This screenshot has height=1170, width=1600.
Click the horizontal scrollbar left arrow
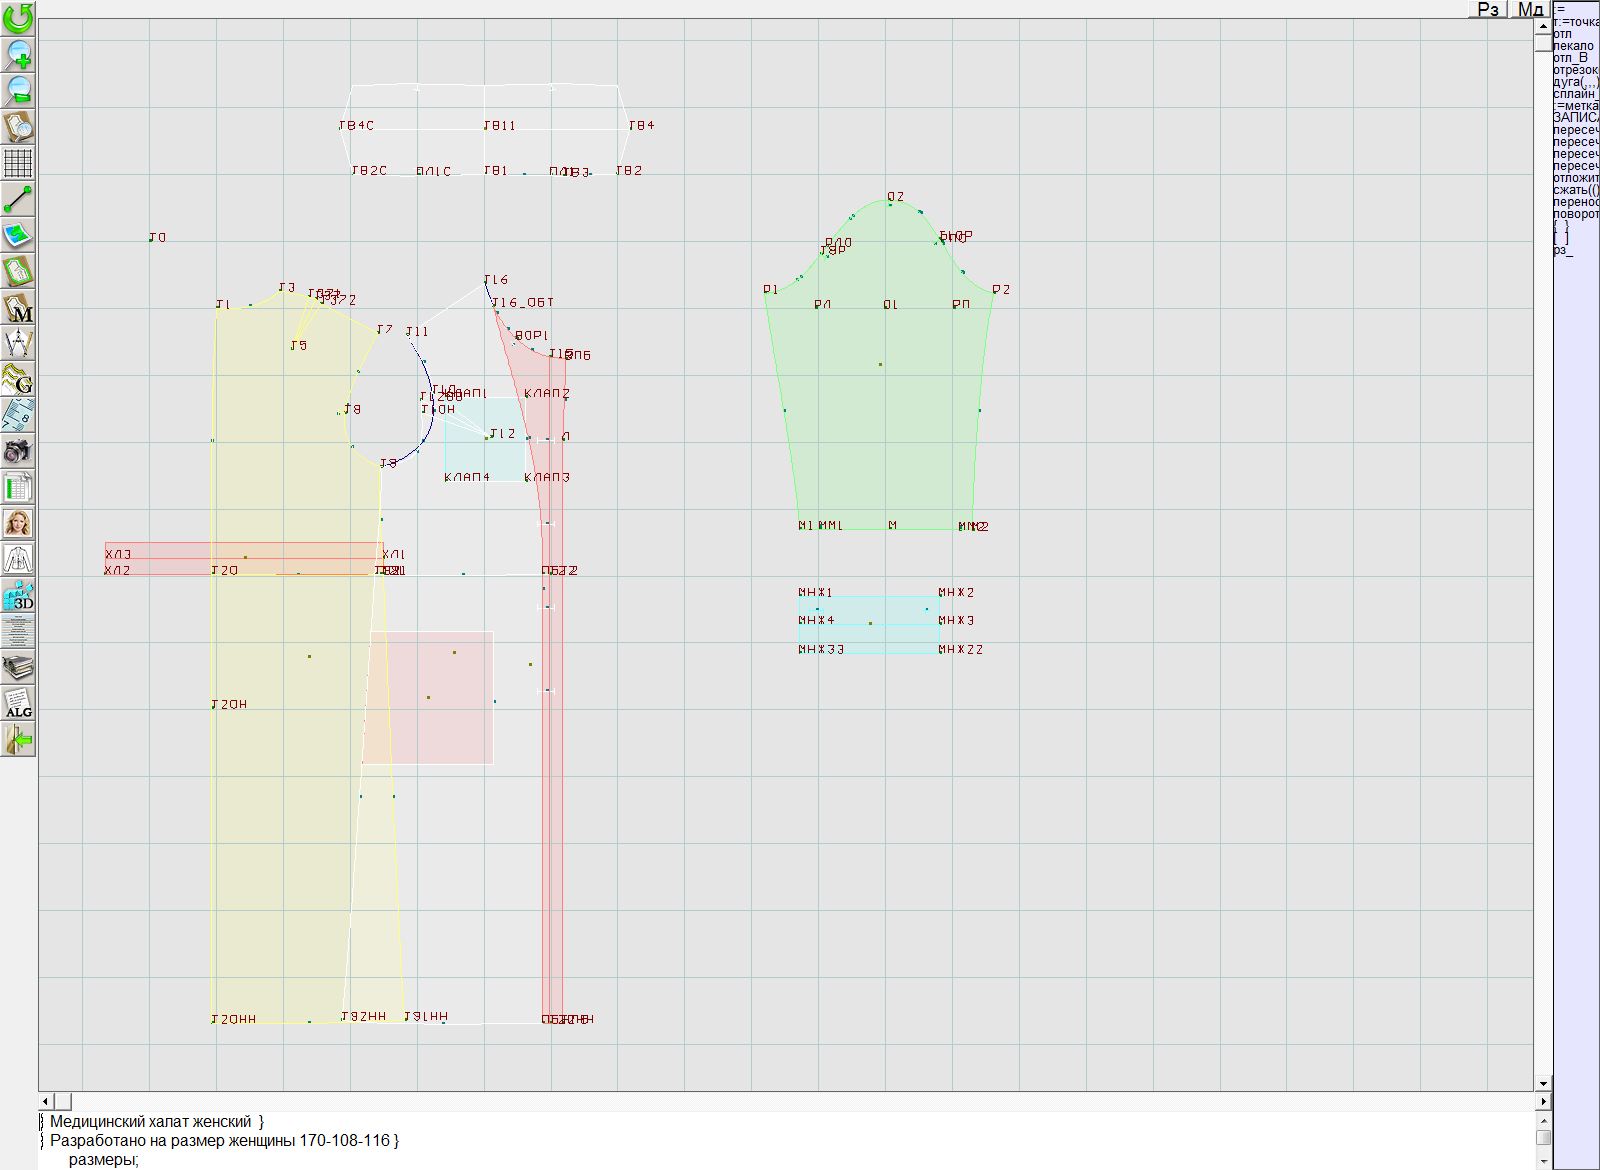(x=47, y=1101)
